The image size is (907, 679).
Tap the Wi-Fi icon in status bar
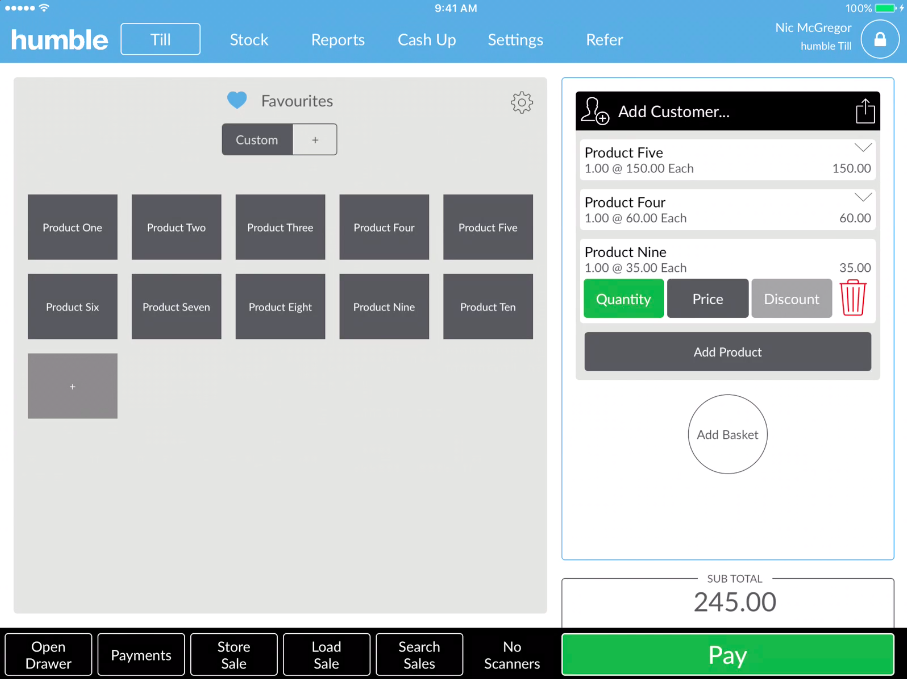[x=44, y=8]
